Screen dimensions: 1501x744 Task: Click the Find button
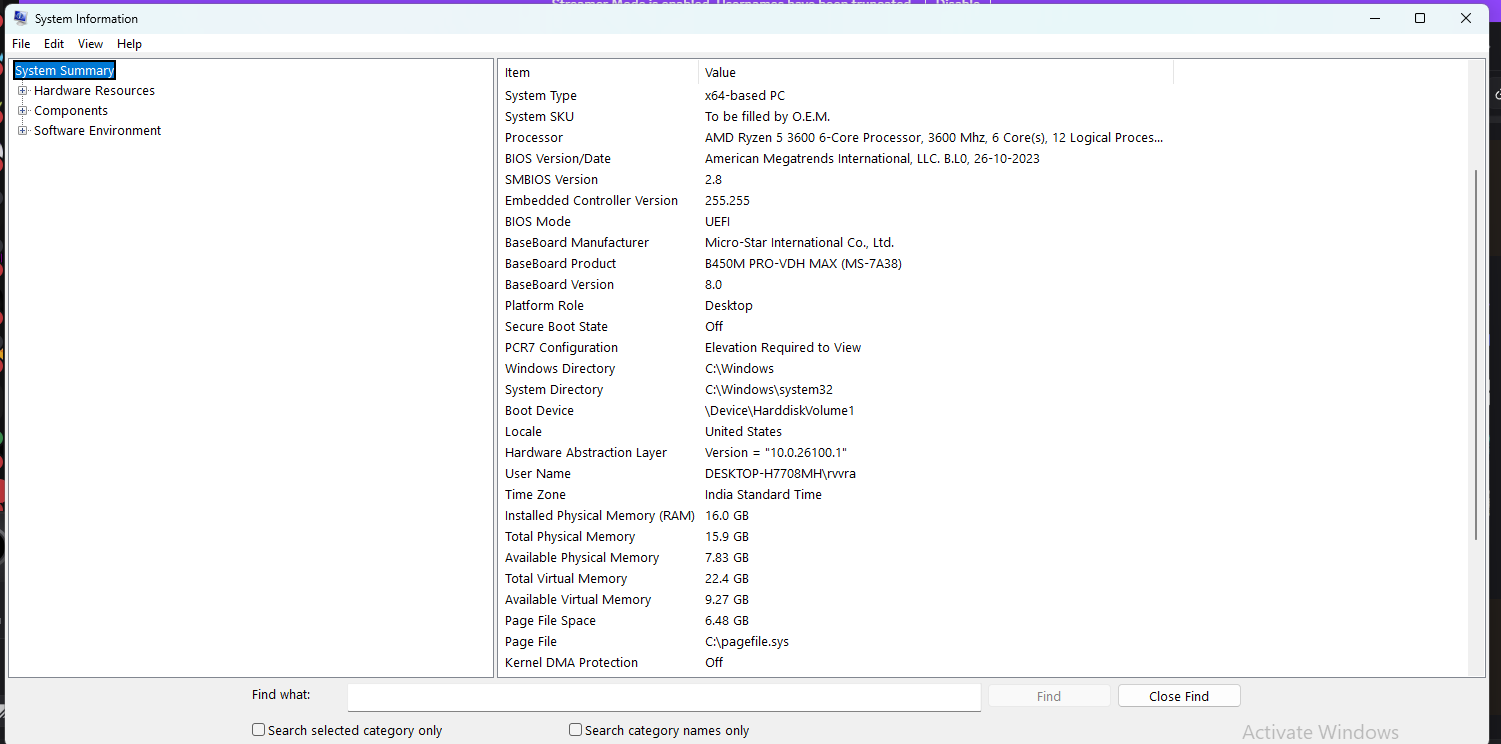[1049, 697]
